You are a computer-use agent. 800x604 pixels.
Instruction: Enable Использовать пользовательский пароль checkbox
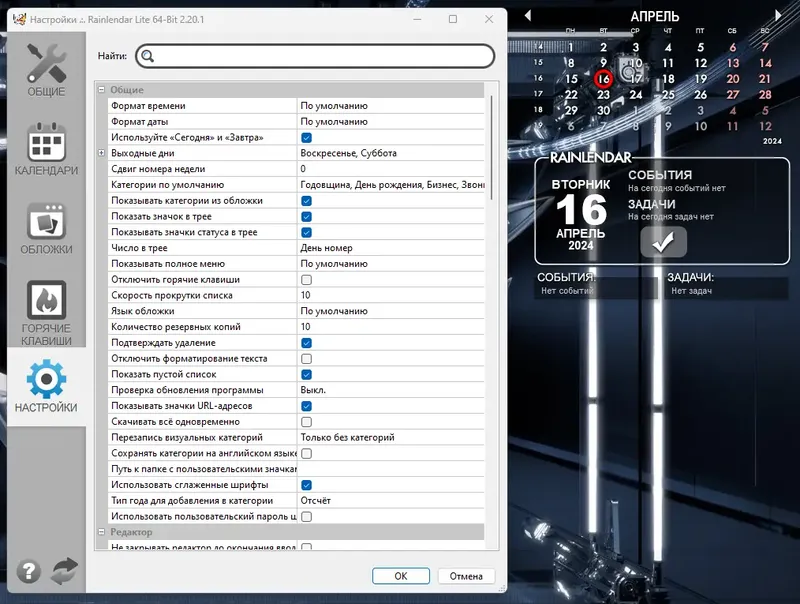click(307, 517)
